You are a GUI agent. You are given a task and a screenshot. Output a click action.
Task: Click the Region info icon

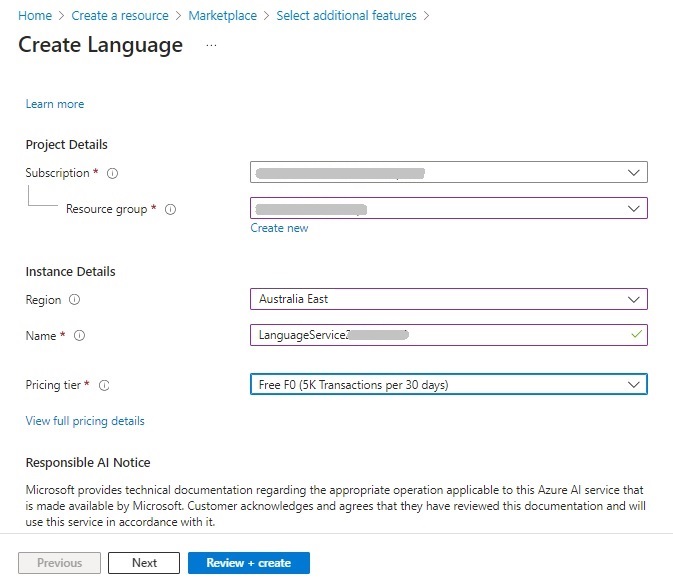[75, 300]
